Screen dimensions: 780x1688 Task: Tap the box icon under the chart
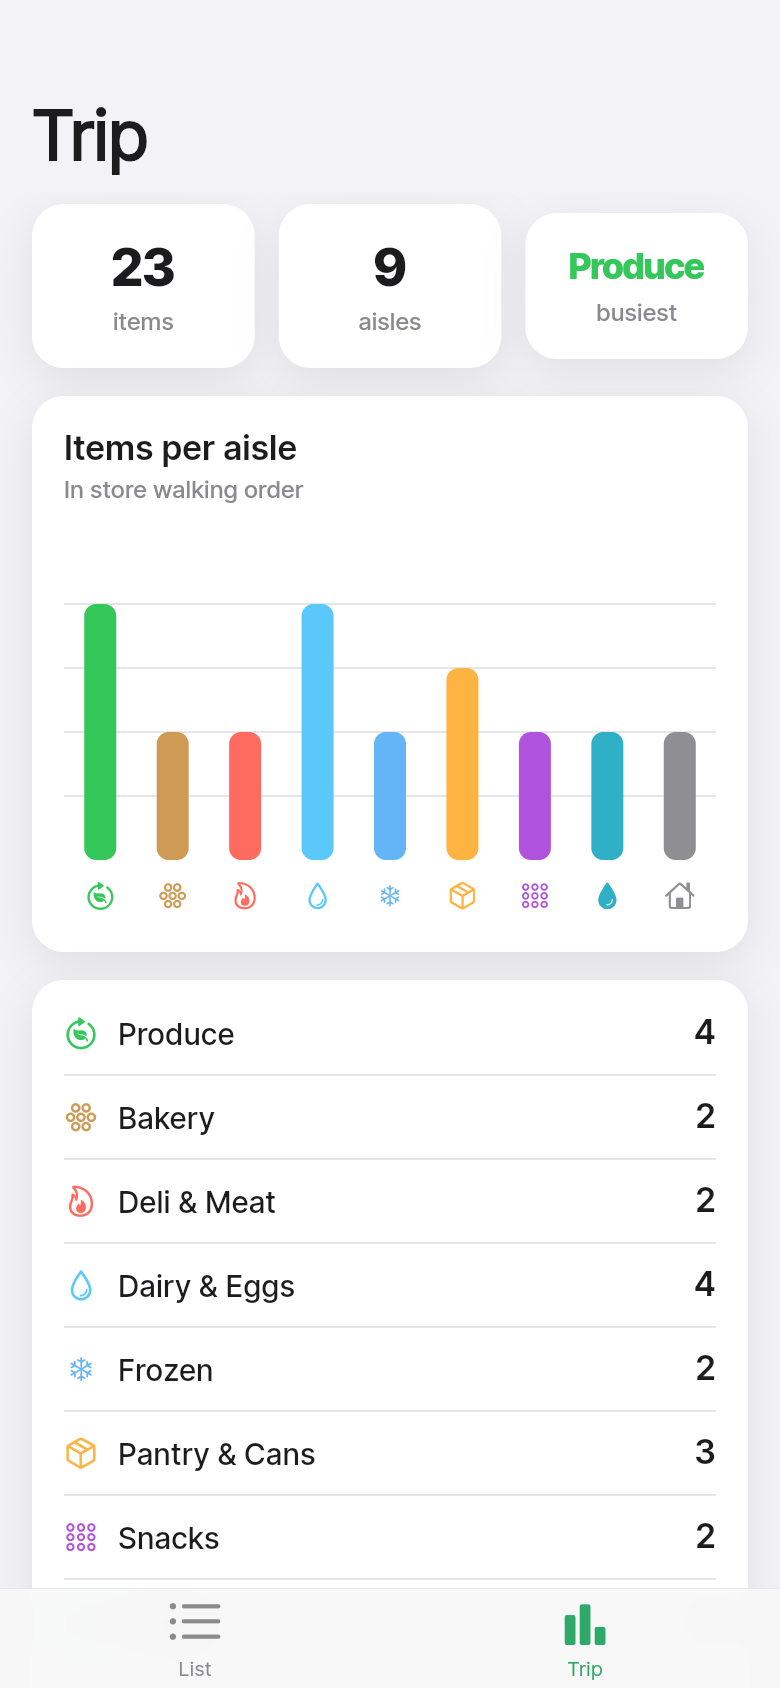pos(462,896)
